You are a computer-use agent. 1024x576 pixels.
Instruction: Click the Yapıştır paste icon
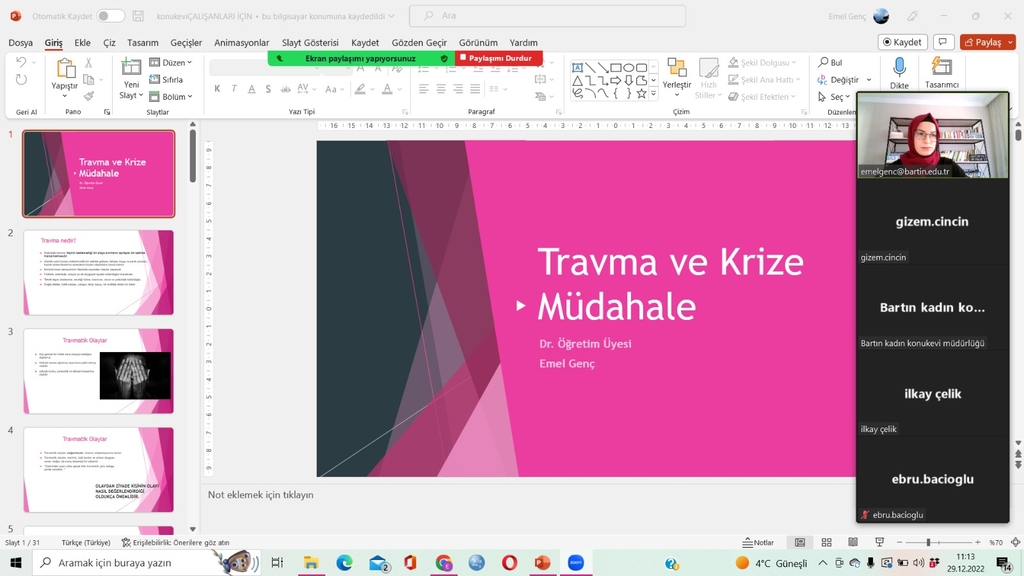[65, 69]
